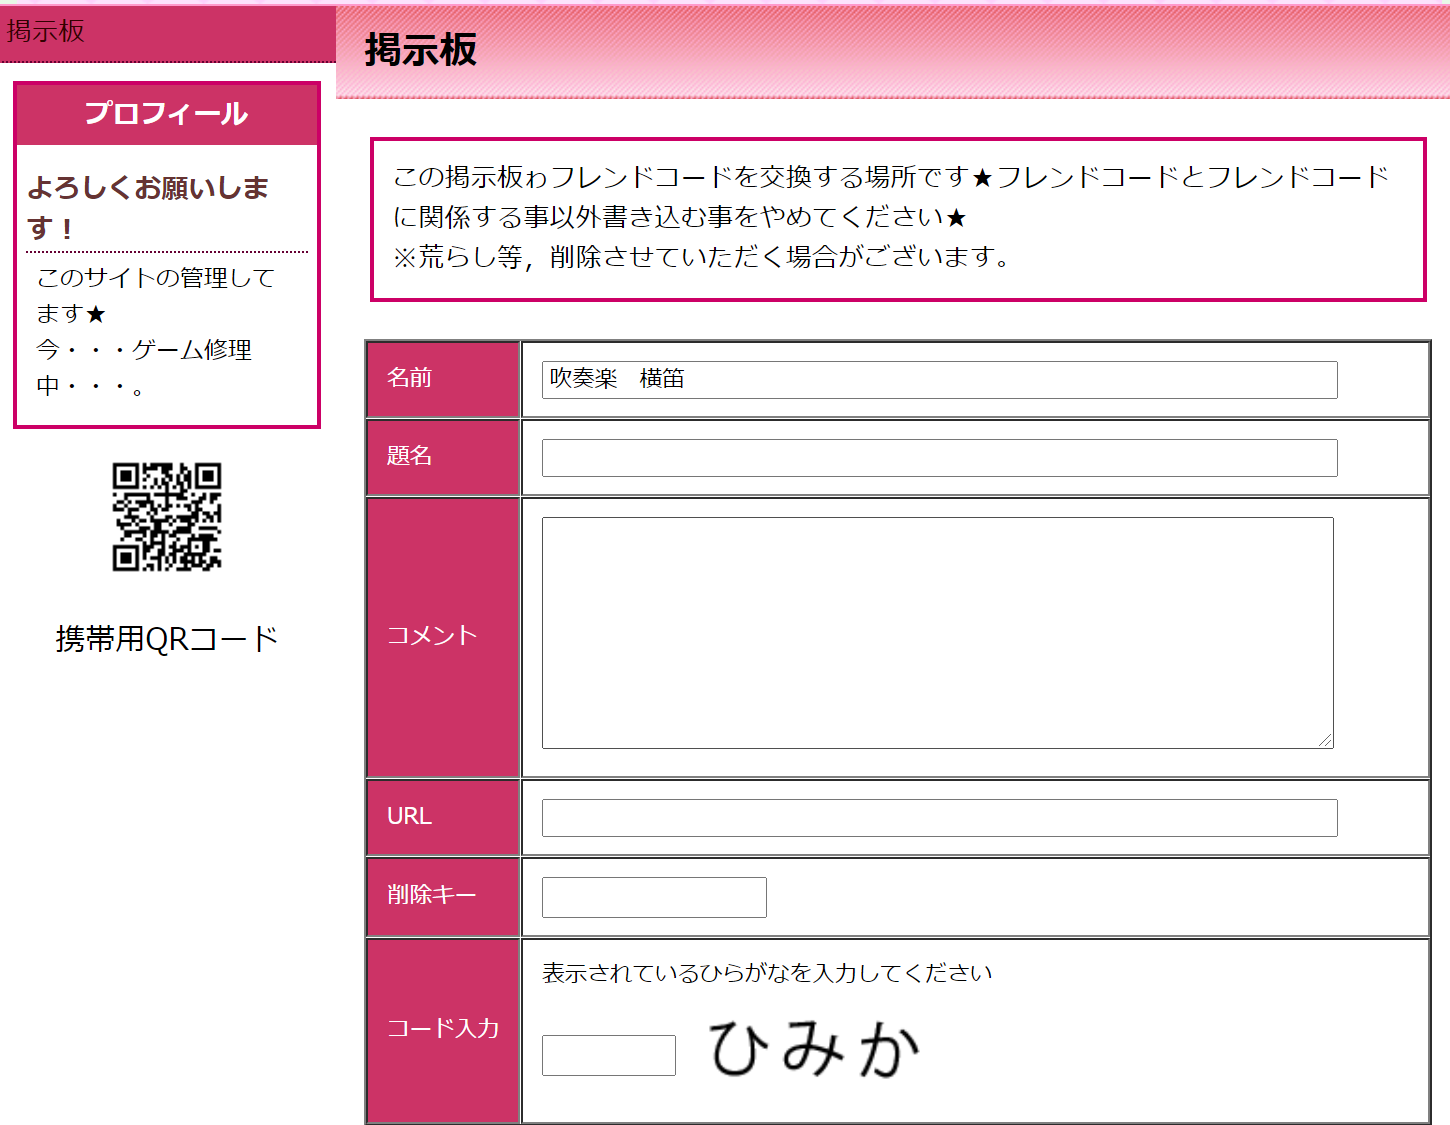Click the 削除キー password field

[653, 897]
